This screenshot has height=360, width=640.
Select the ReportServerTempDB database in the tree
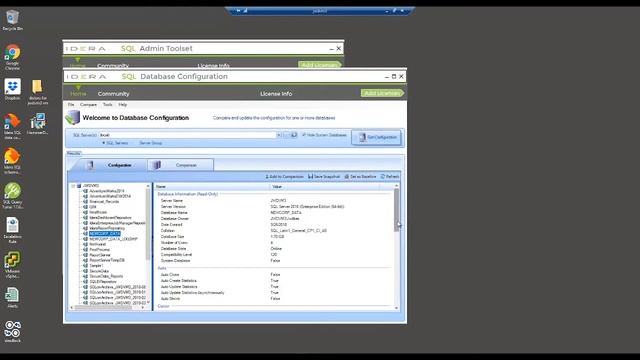tap(107, 260)
